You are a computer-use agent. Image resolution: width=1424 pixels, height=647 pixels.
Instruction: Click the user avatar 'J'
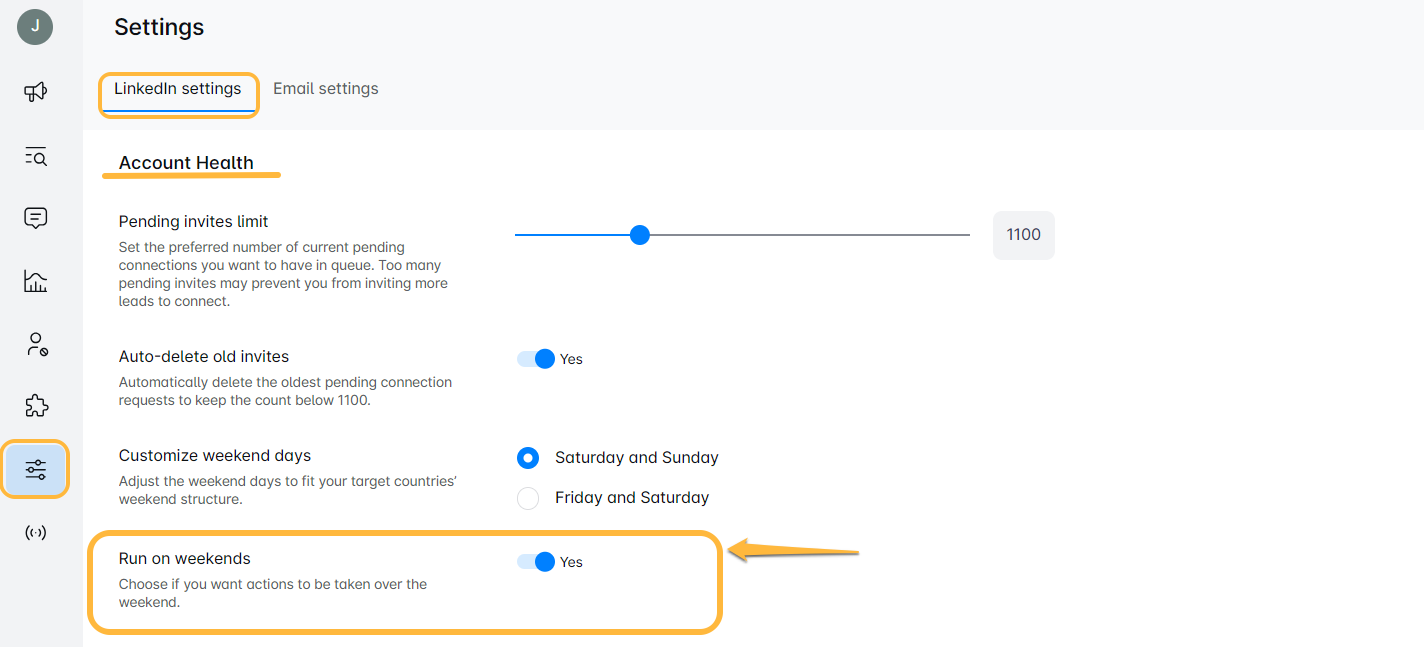35,27
